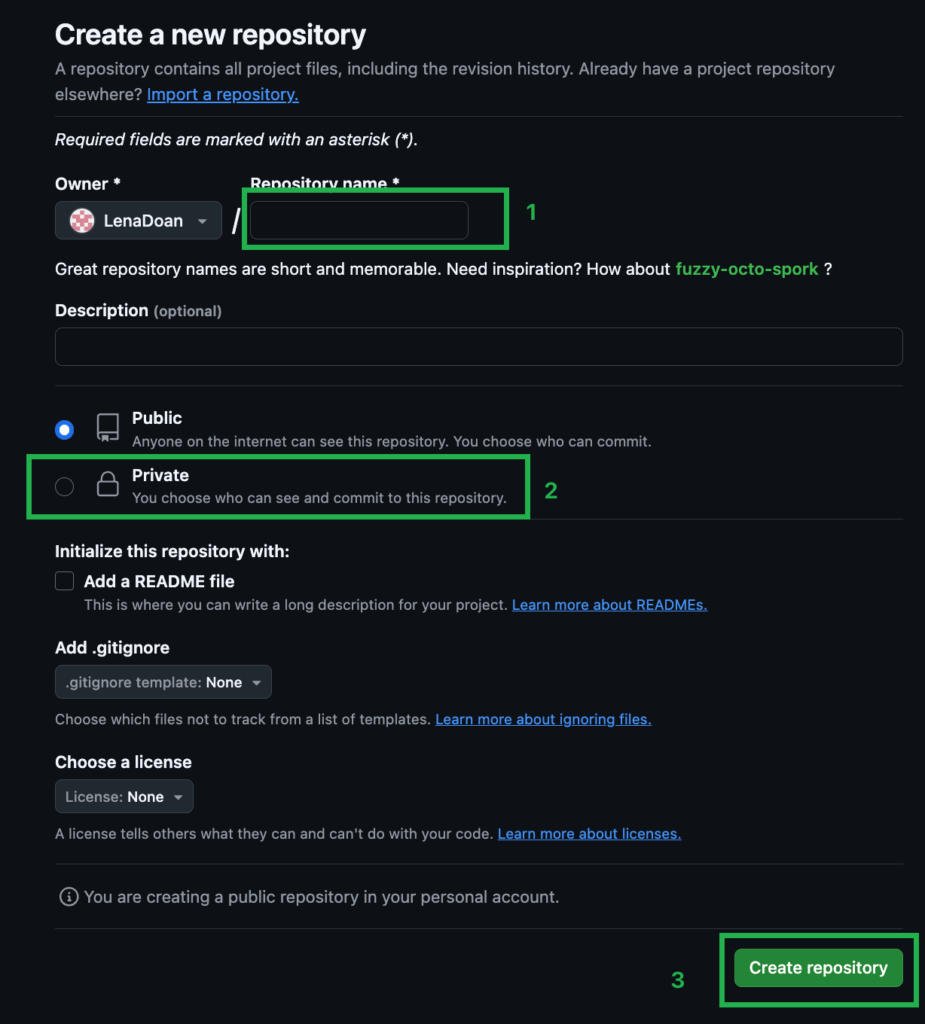925x1024 pixels.
Task: Click the LenaDoan avatar icon
Action: tap(82, 221)
